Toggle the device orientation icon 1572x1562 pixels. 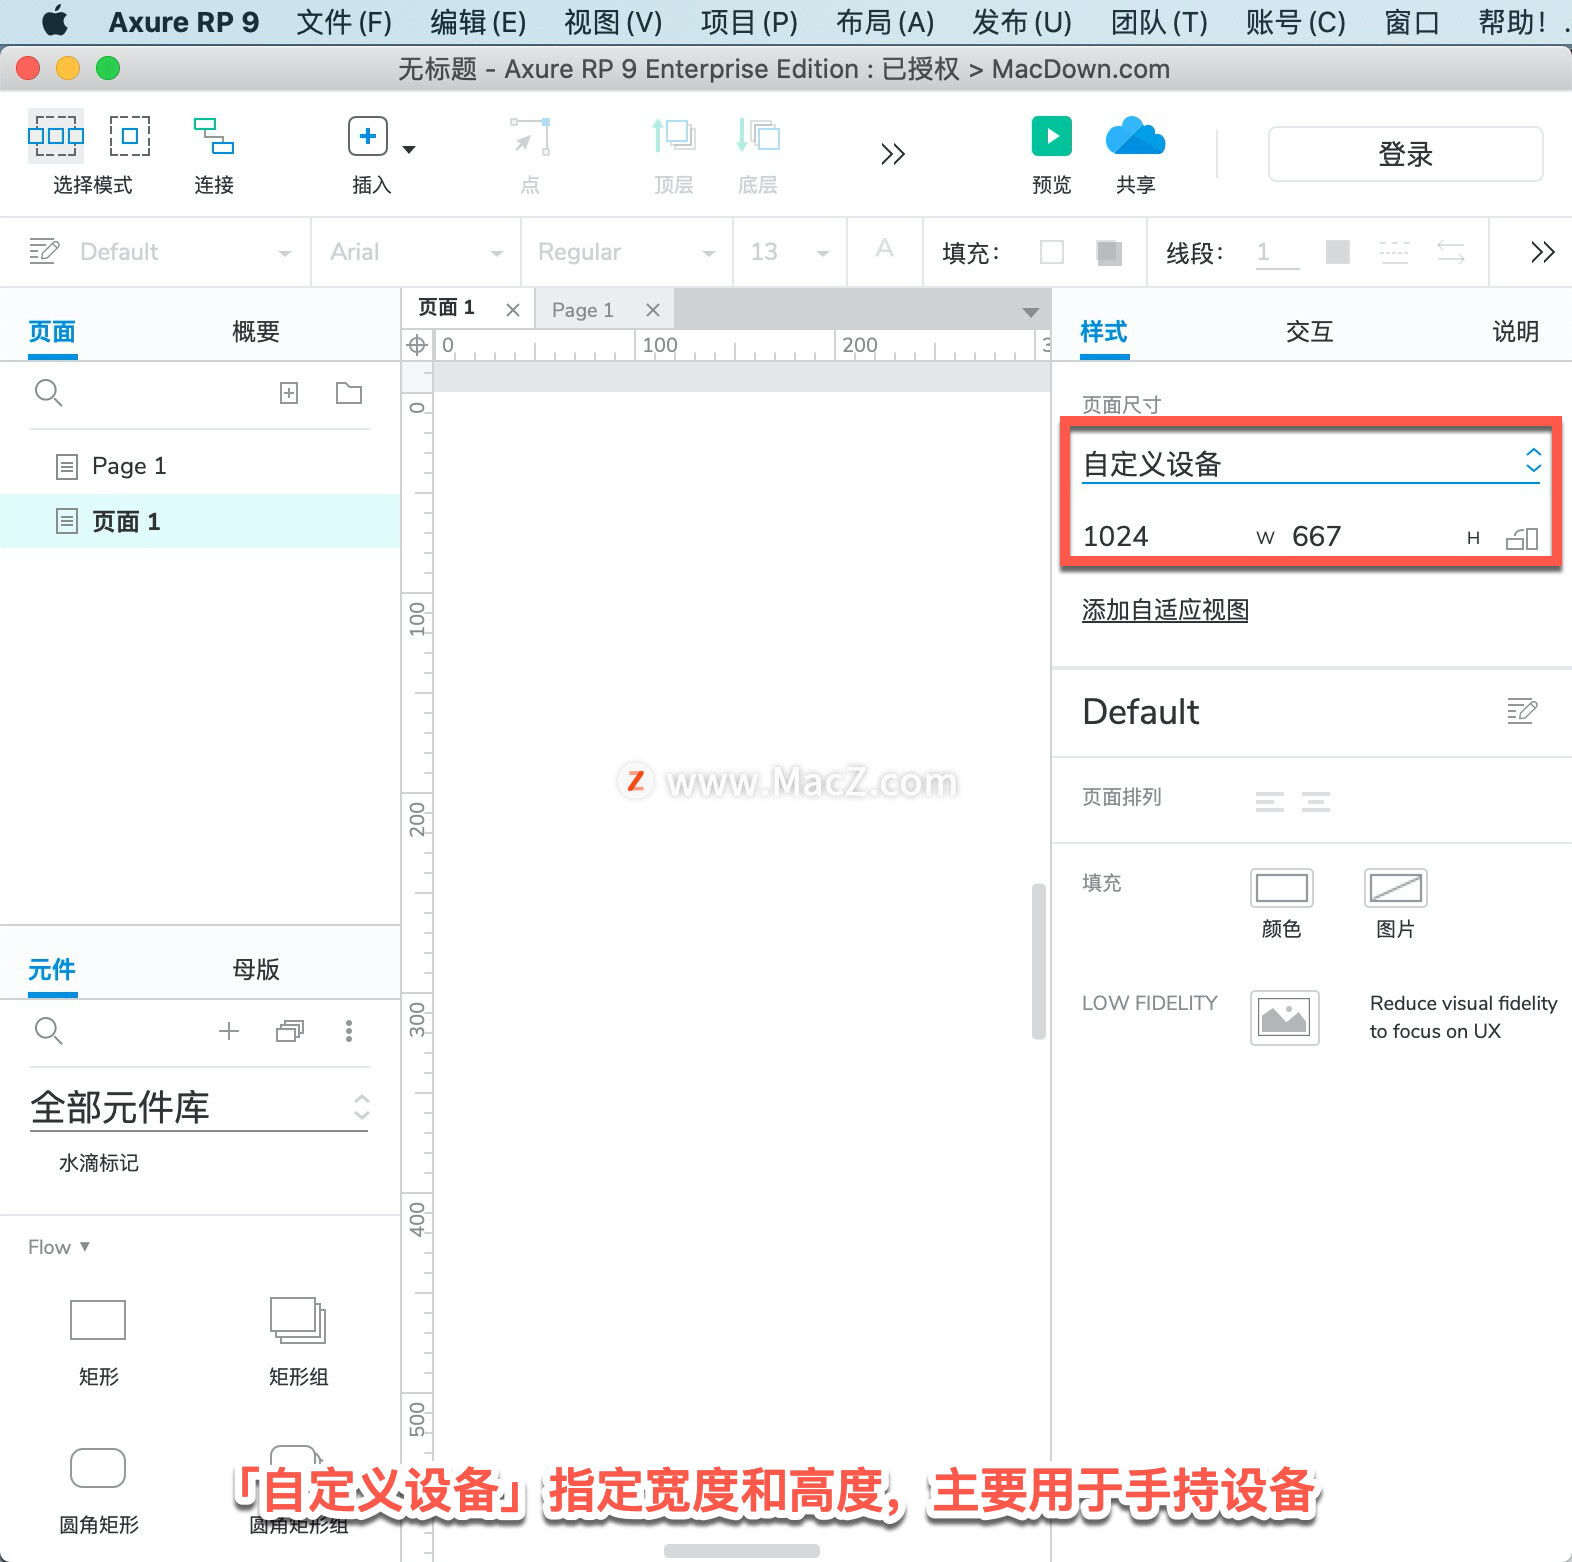tap(1522, 538)
